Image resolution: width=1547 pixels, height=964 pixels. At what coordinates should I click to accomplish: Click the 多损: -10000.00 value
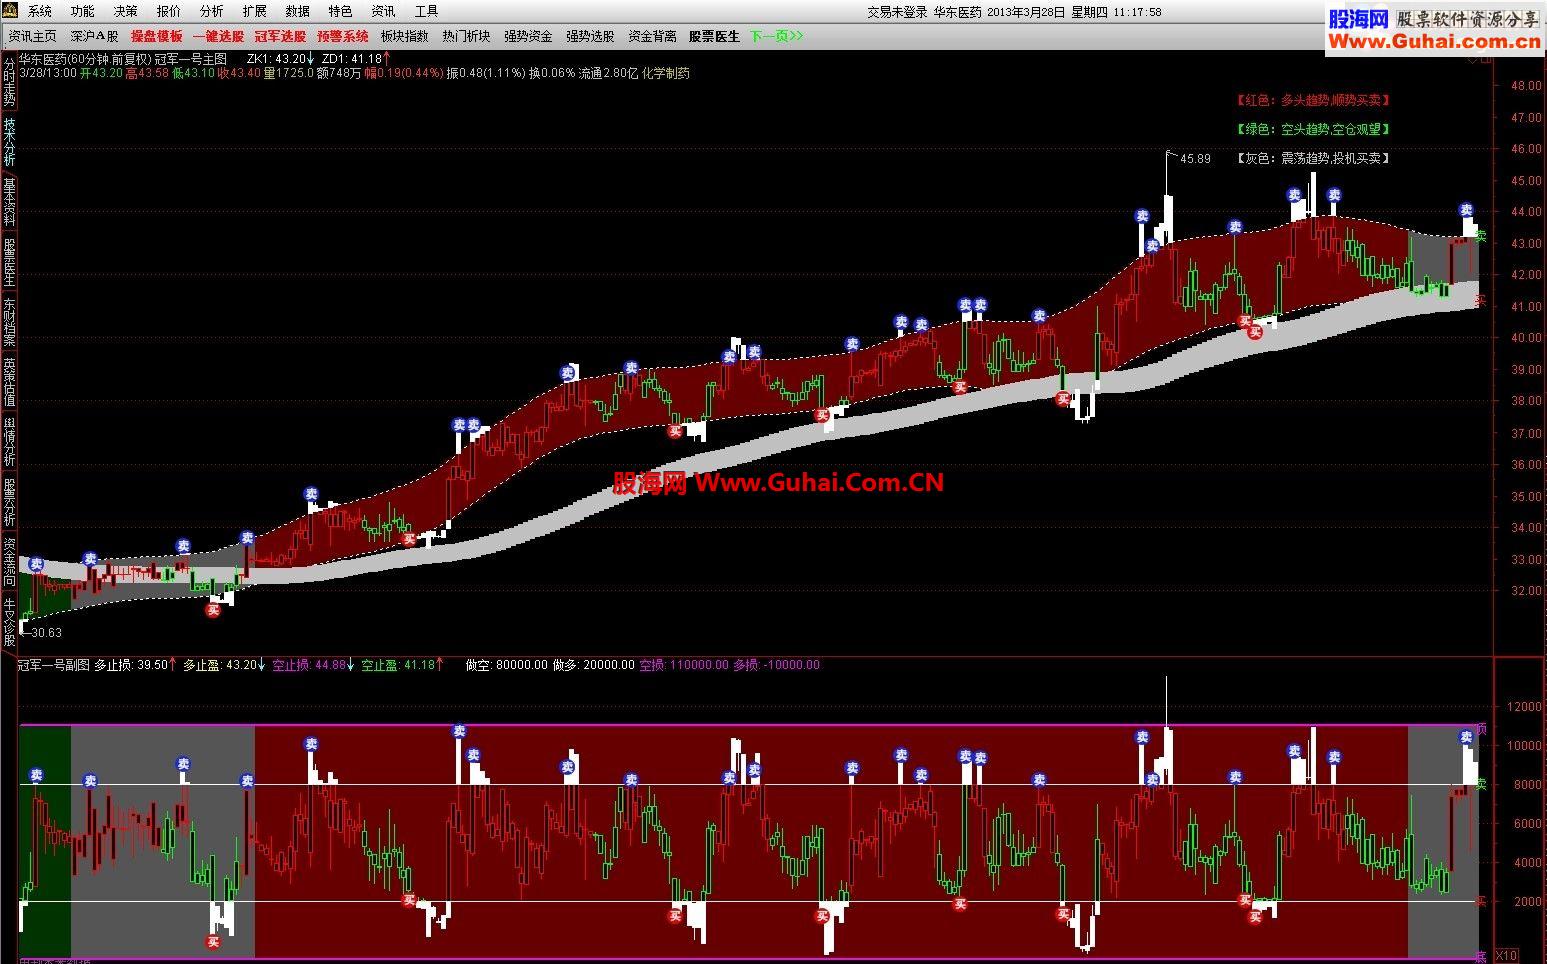tap(776, 664)
